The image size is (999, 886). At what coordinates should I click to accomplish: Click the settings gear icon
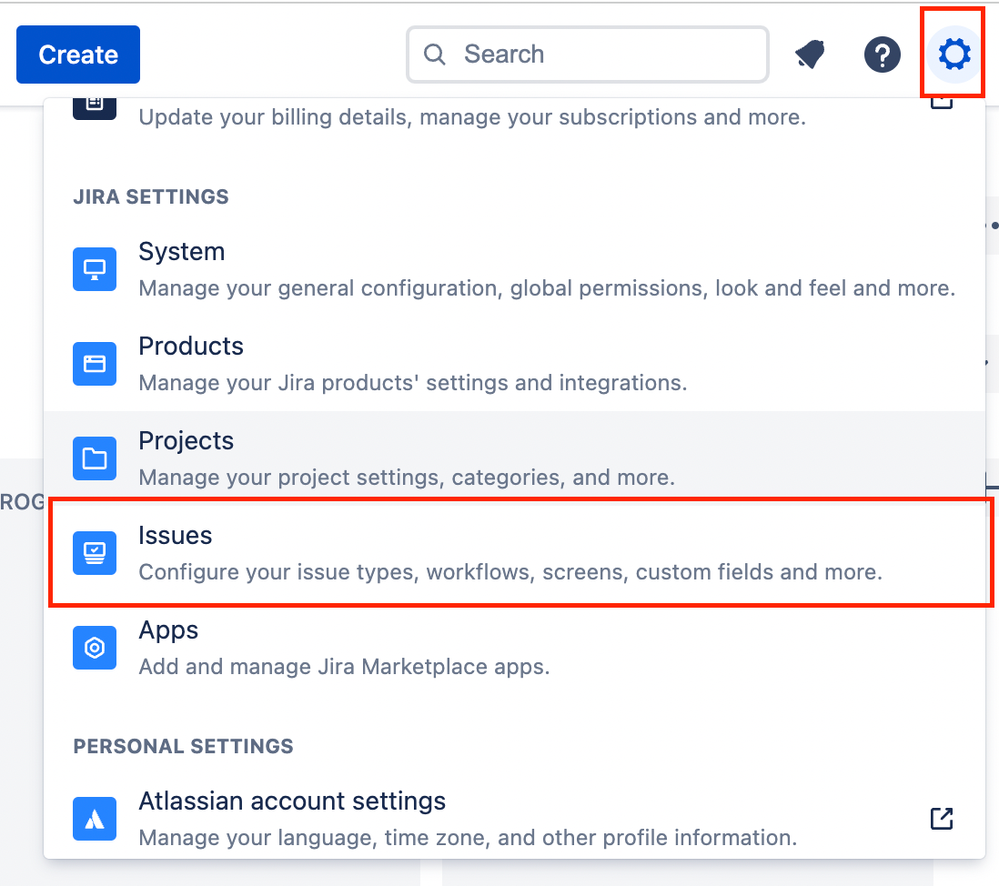coord(954,54)
